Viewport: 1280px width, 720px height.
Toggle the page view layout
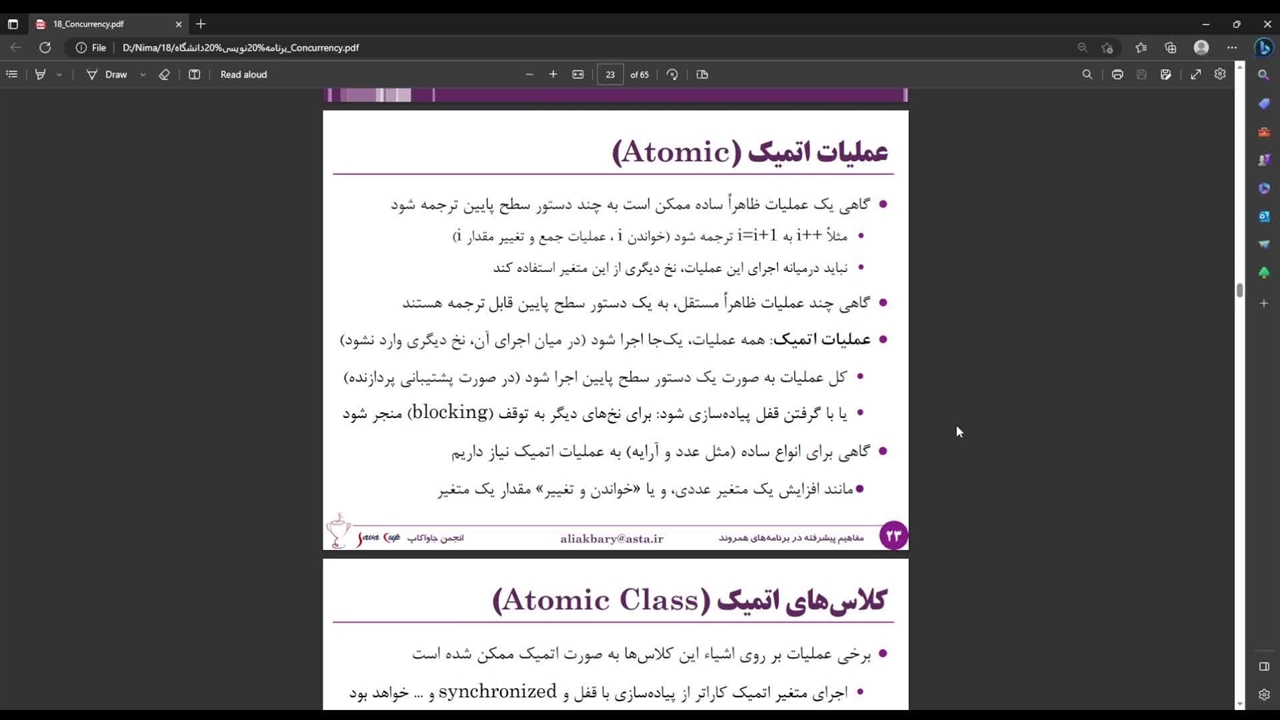(702, 74)
